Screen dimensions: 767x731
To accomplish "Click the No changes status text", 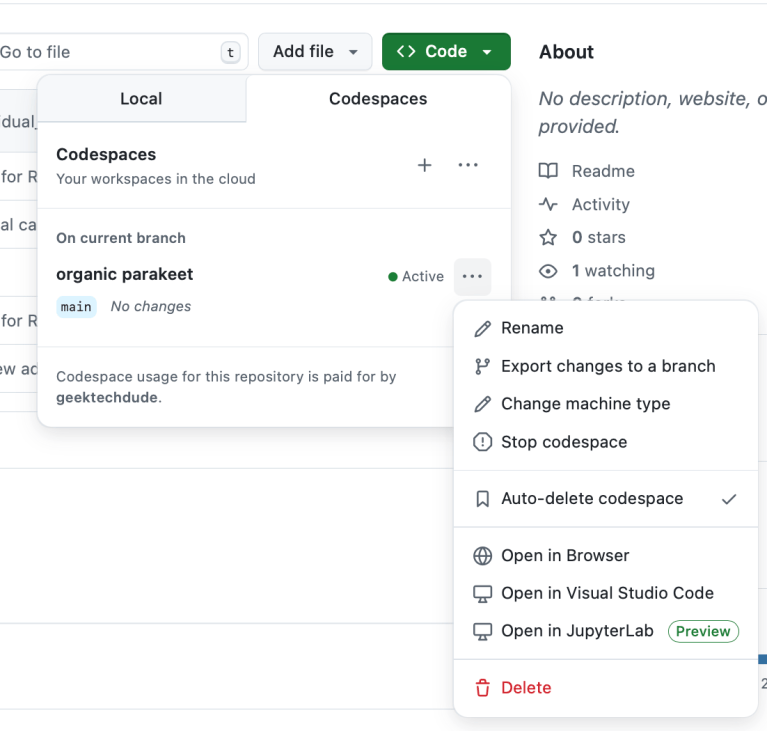I will 151,306.
